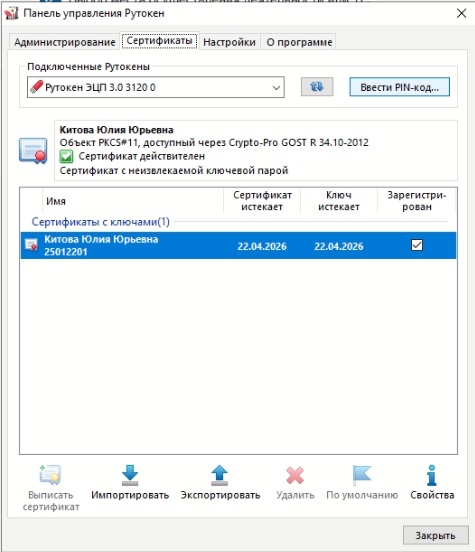Click the Удалить red cross icon
Image resolution: width=475 pixels, height=552 pixels.
point(295,475)
